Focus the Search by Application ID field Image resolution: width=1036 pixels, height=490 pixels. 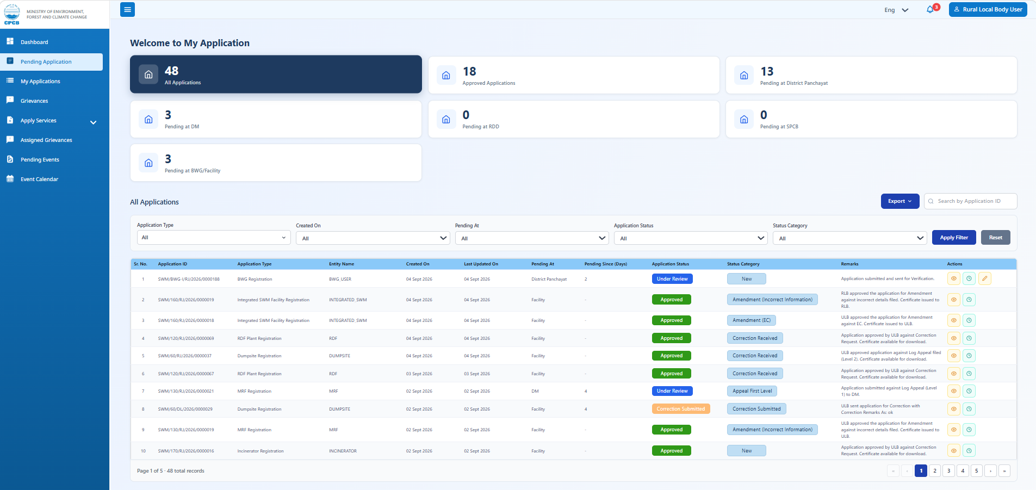971,201
